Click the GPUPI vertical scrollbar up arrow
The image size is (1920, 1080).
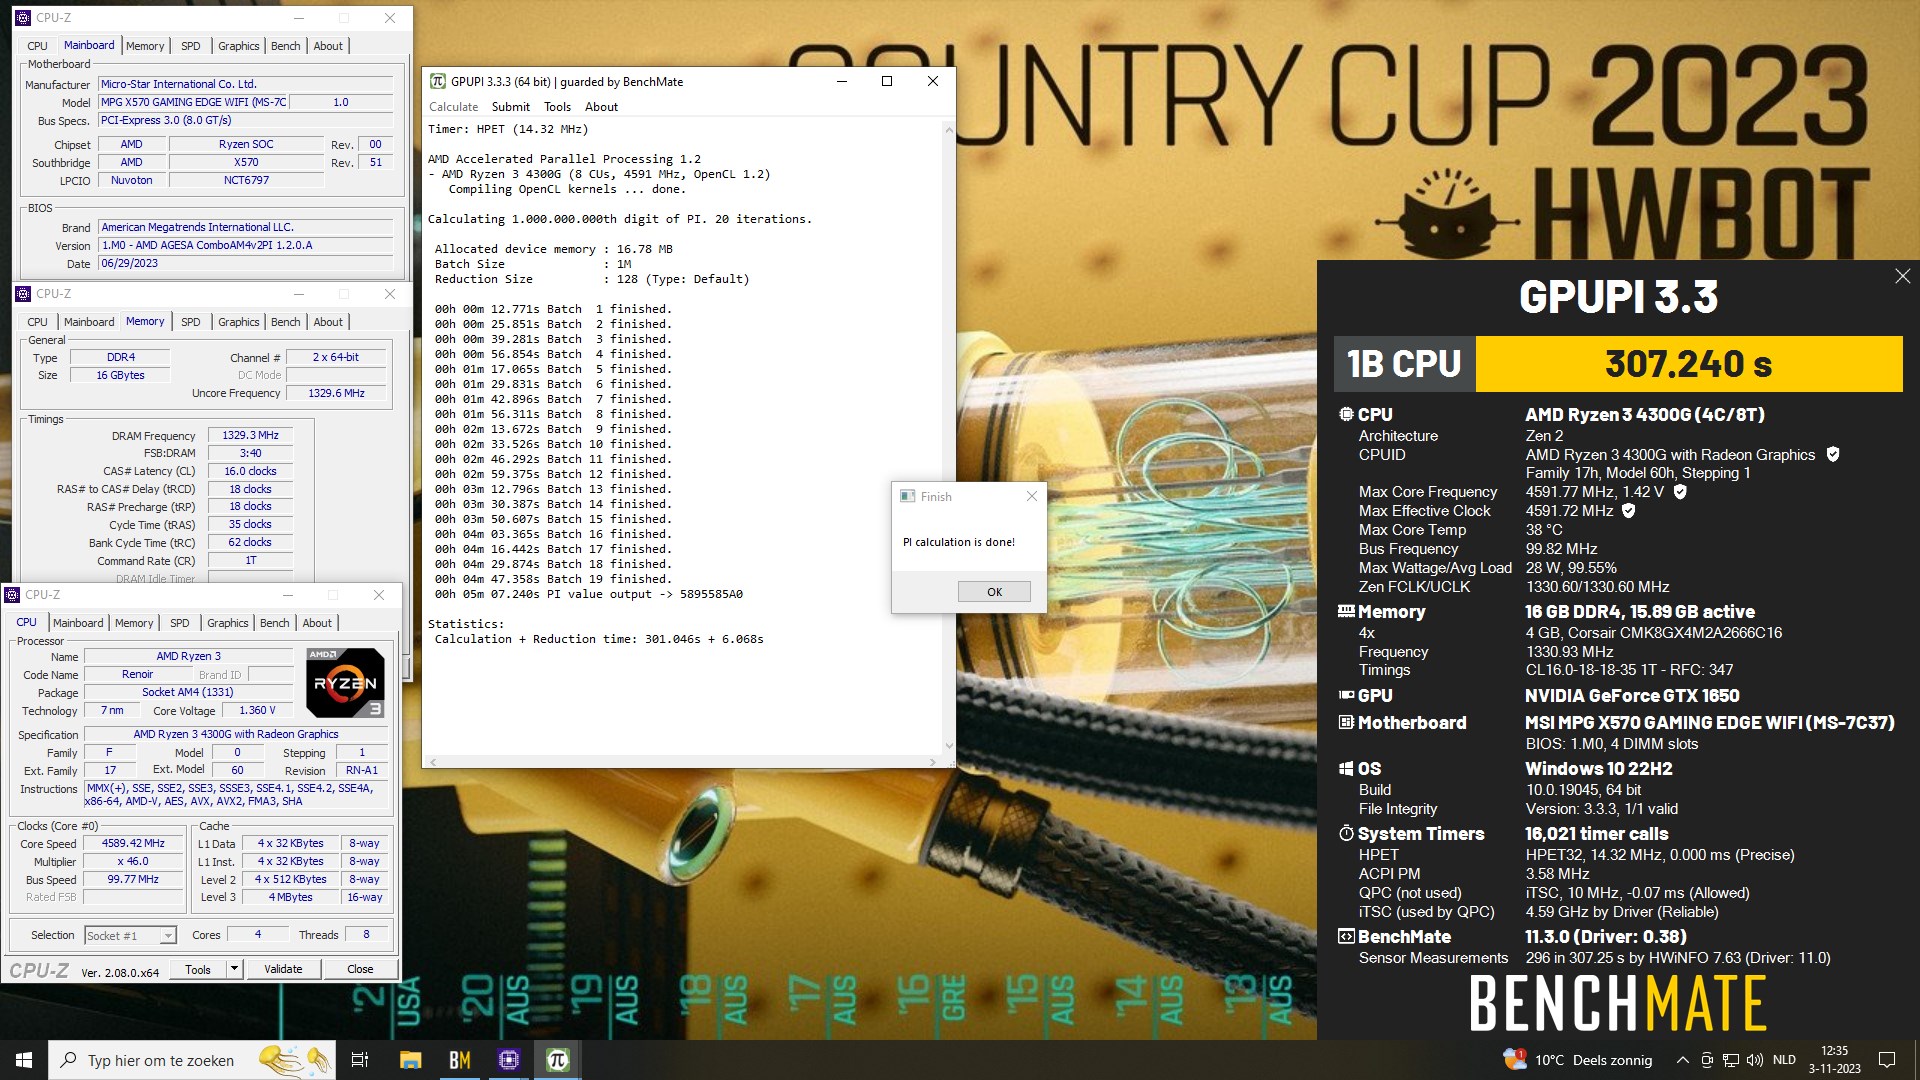pyautogui.click(x=949, y=129)
